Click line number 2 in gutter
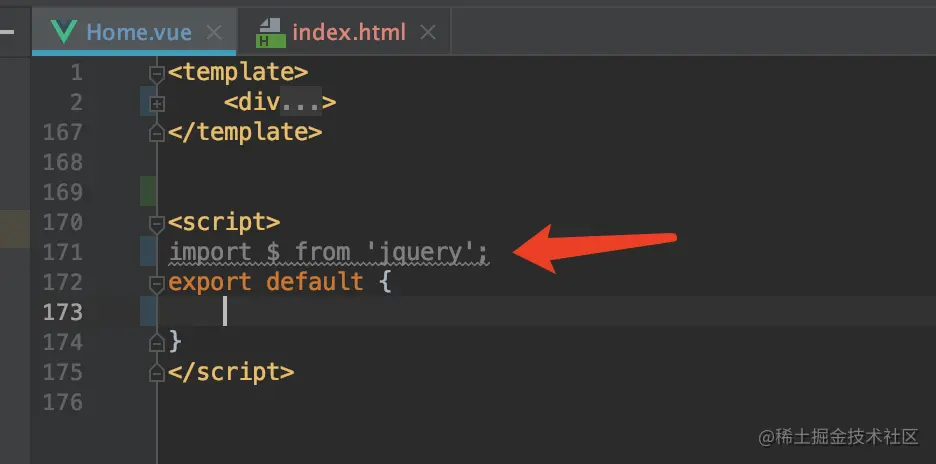Screen dimensions: 936x464 point(76,103)
